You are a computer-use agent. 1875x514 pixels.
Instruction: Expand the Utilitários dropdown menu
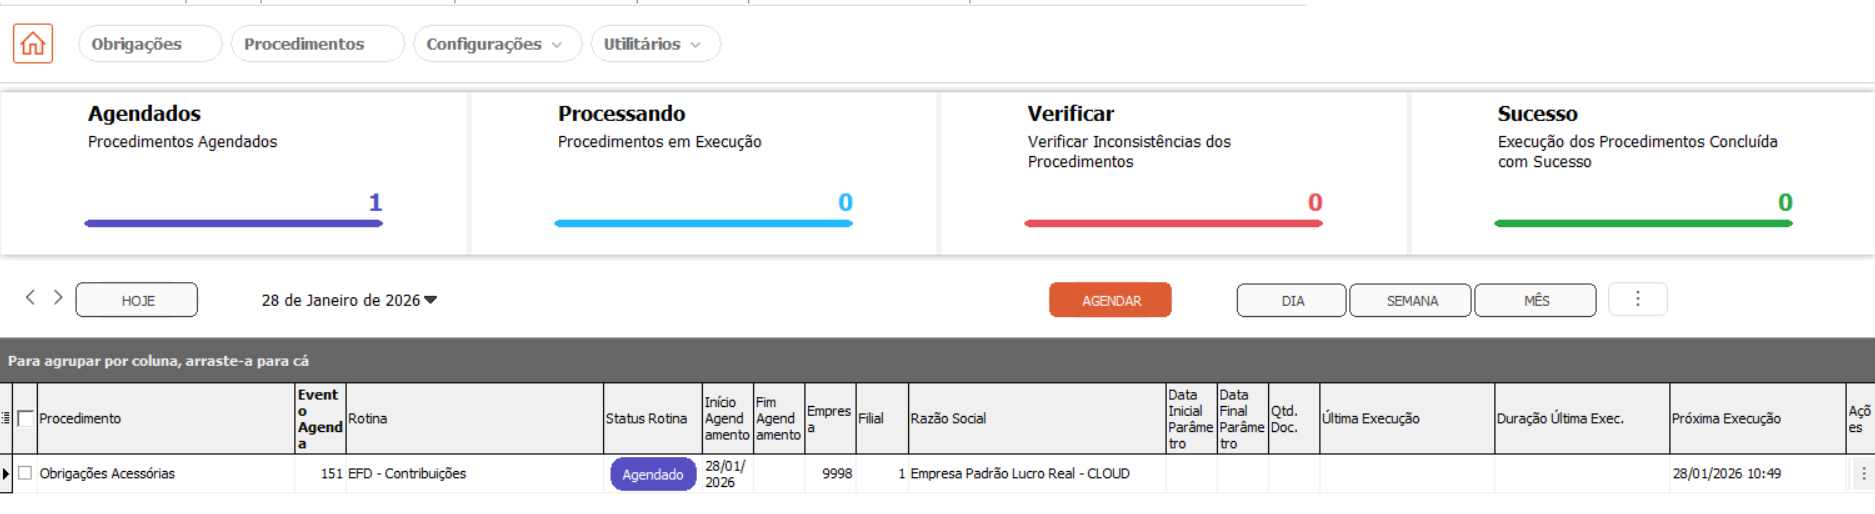click(654, 44)
